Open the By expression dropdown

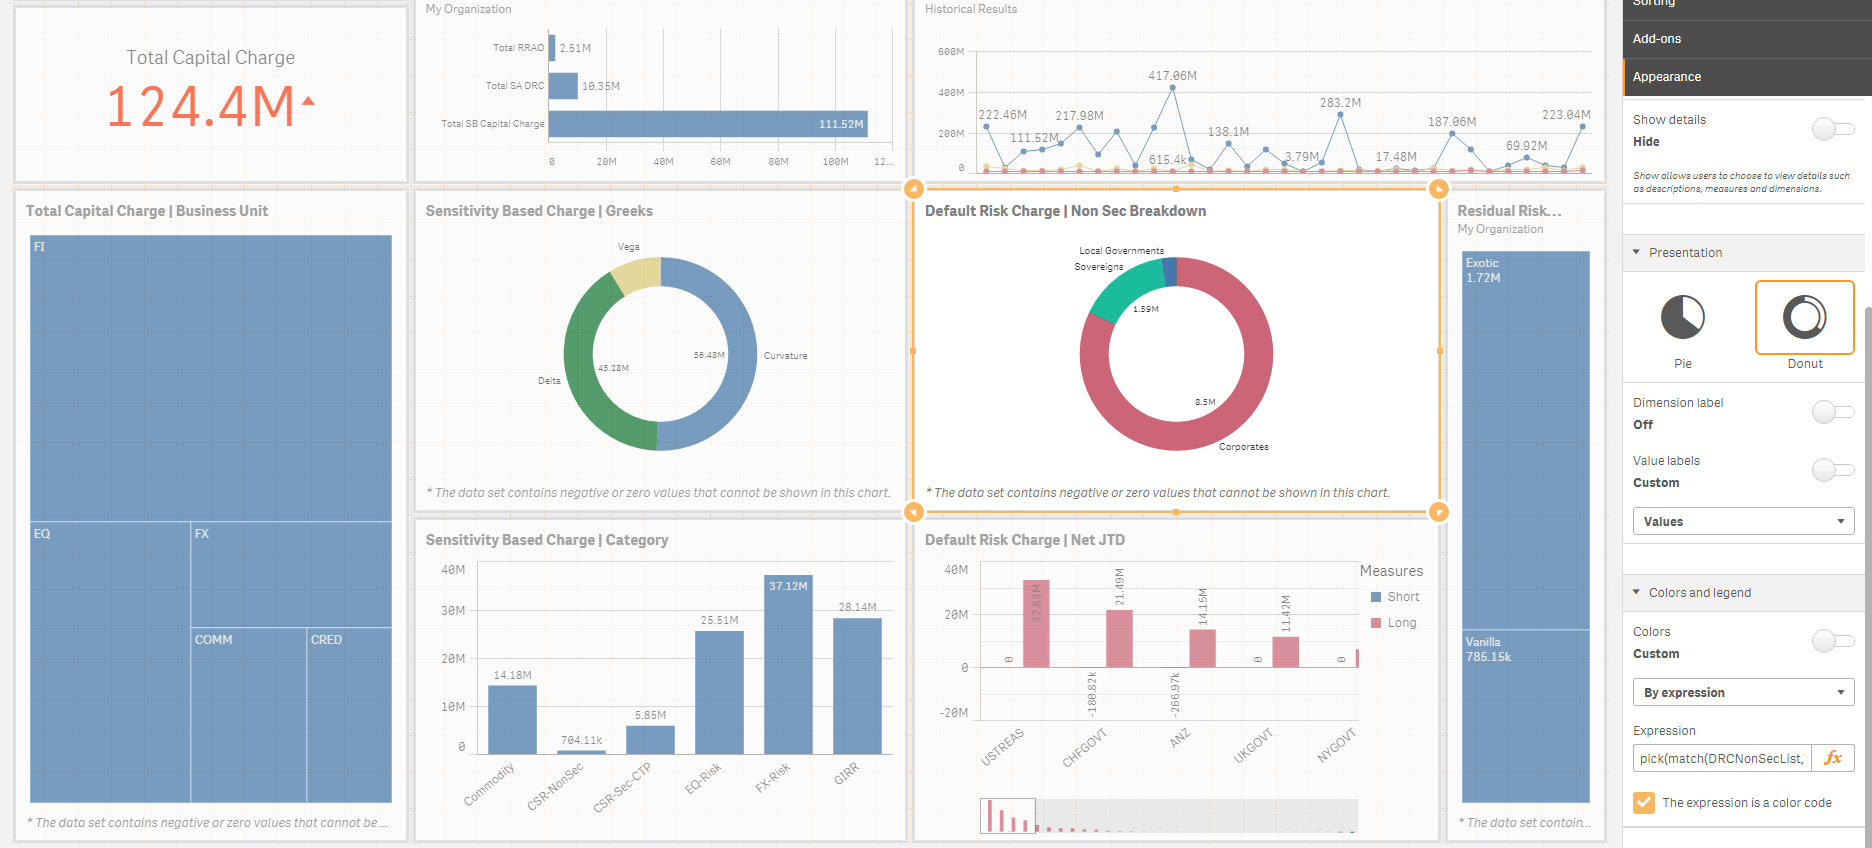click(x=1744, y=693)
